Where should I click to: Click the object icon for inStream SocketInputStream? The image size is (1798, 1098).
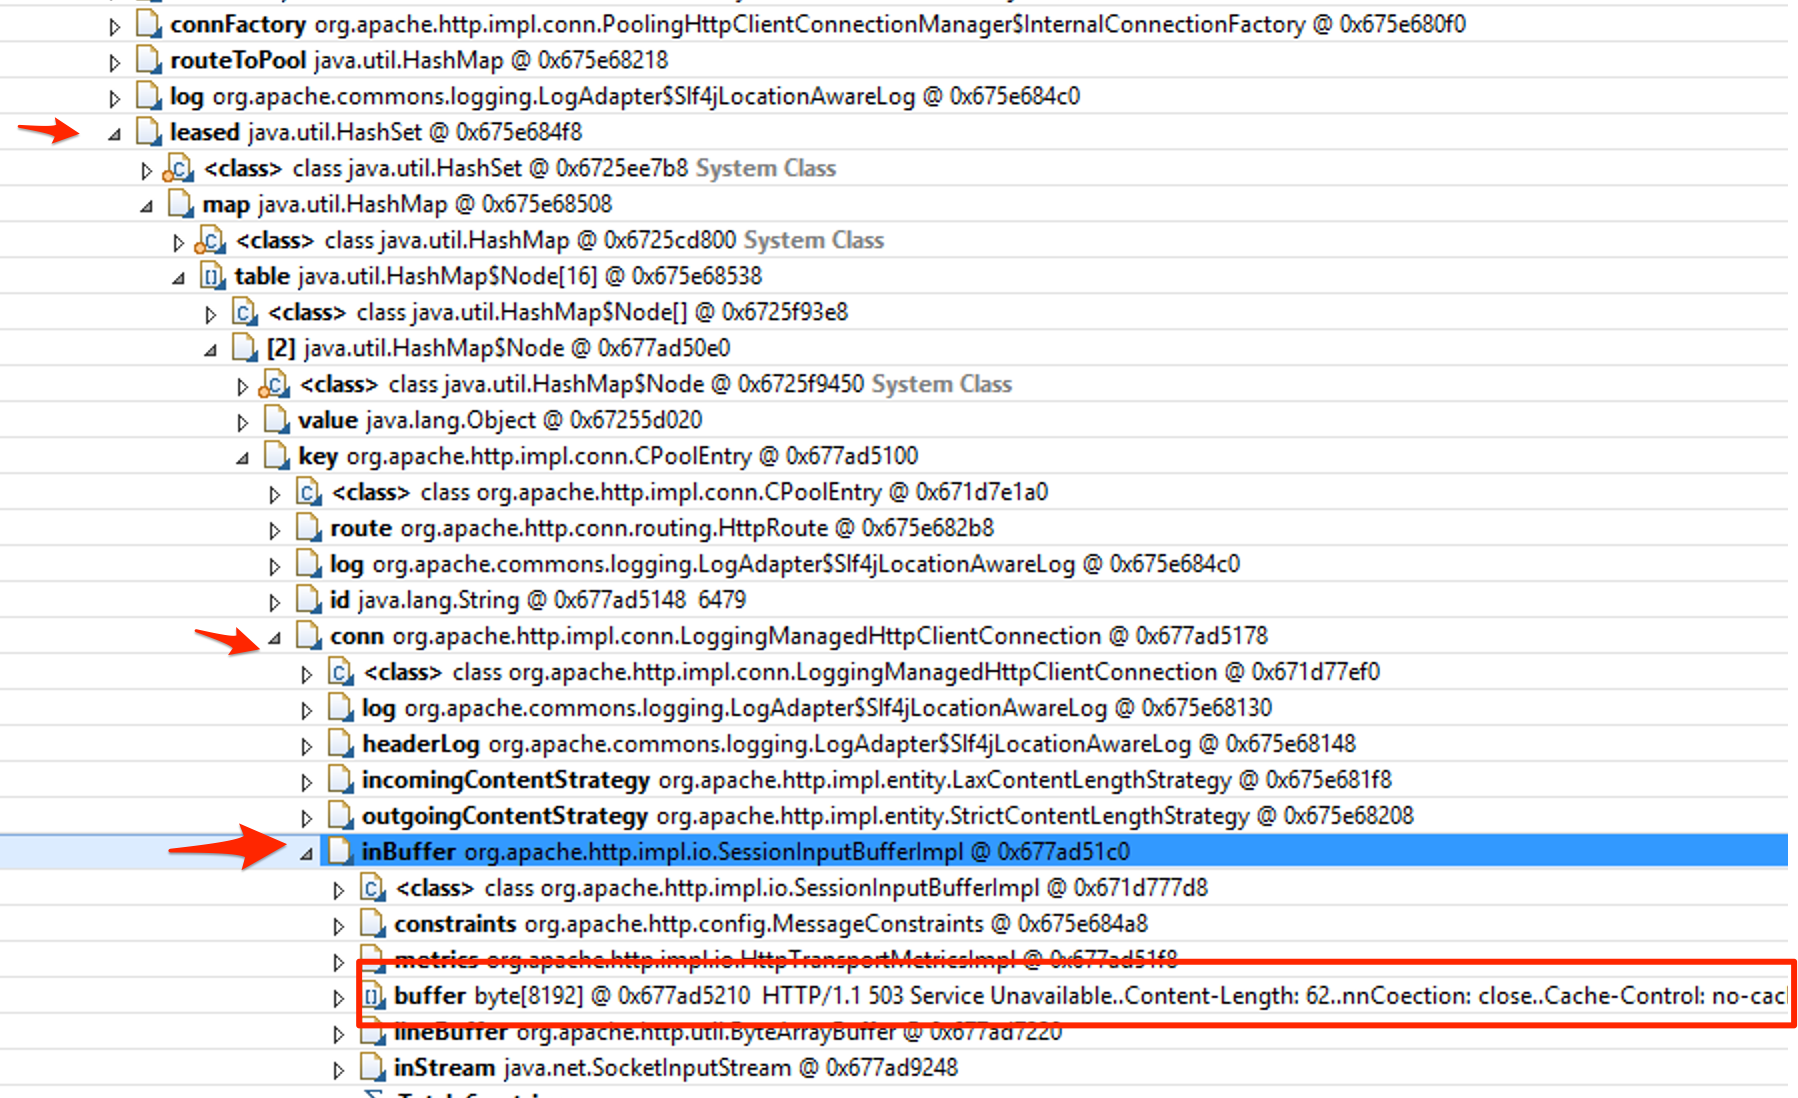(x=371, y=1068)
